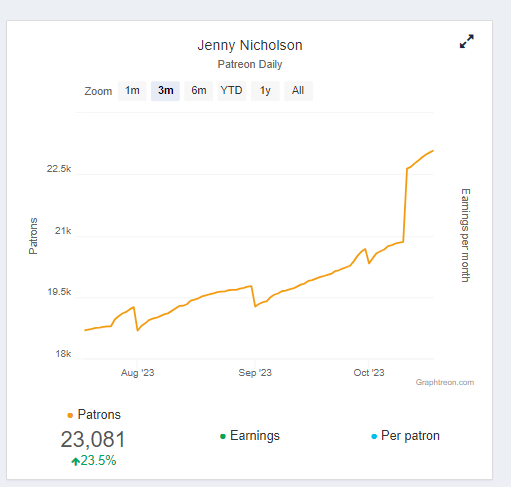
Task: Click the Sep '23 axis label
Action: [255, 373]
